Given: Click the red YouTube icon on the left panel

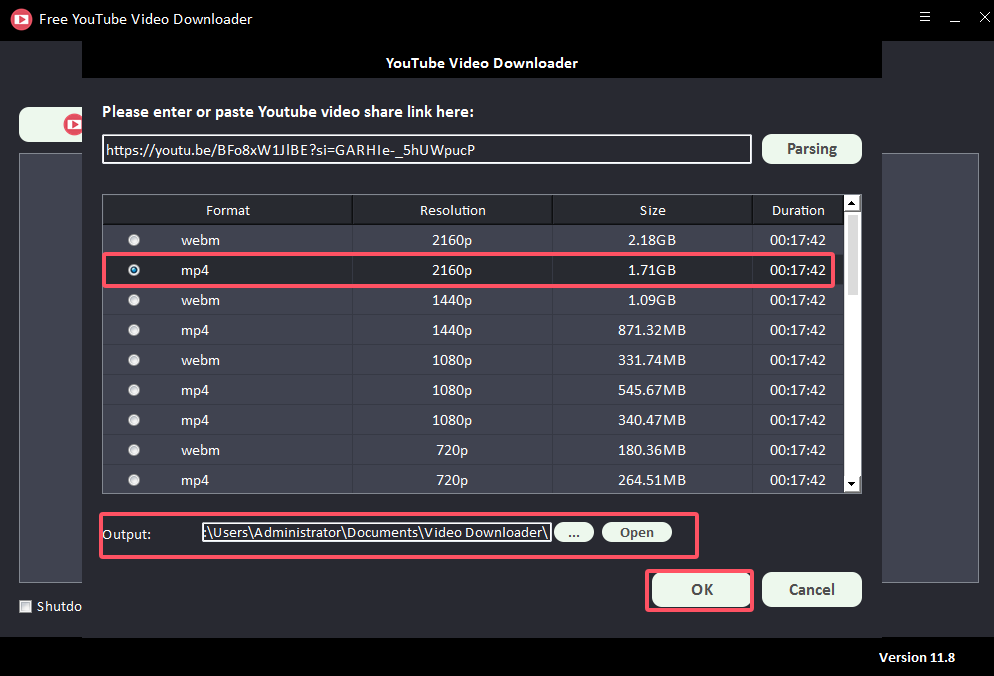Looking at the screenshot, I should coord(71,124).
